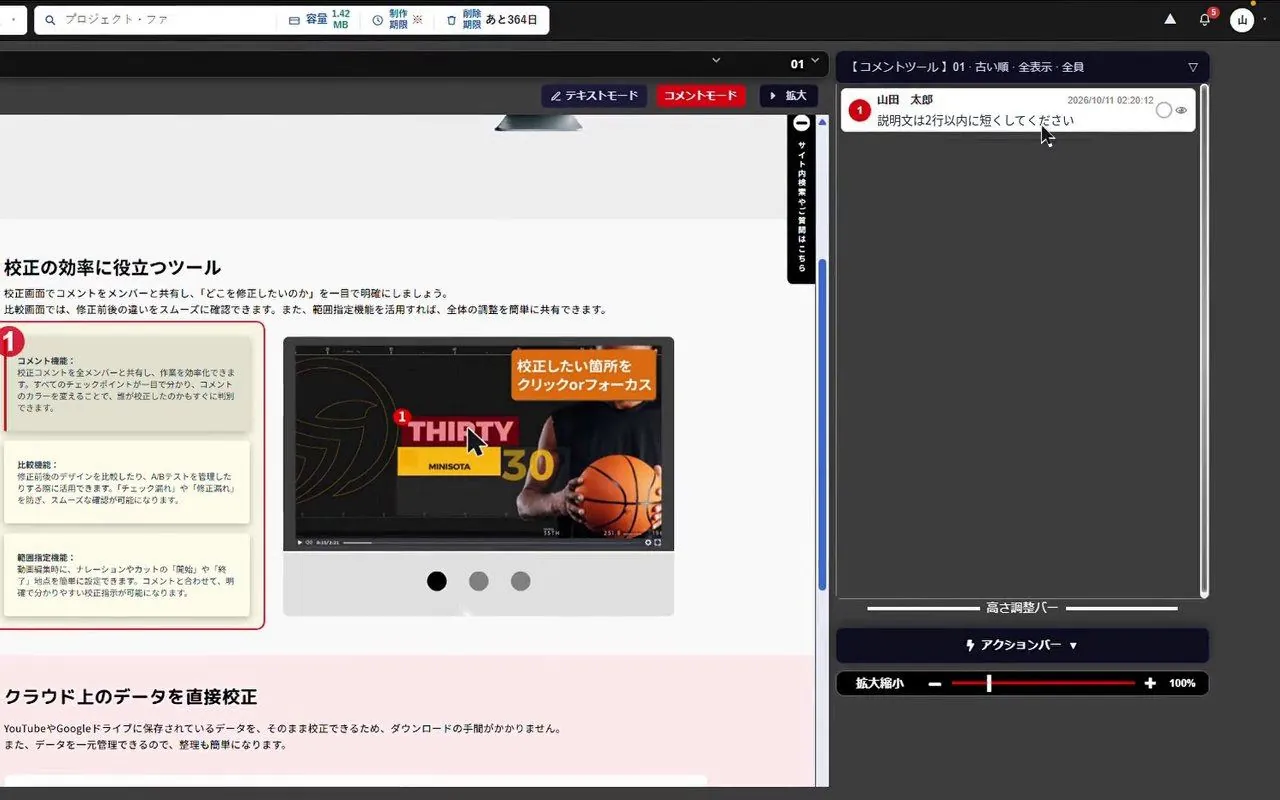The height and width of the screenshot is (800, 1280).
Task: Open the video player settings gear
Action: pyautogui.click(x=648, y=542)
